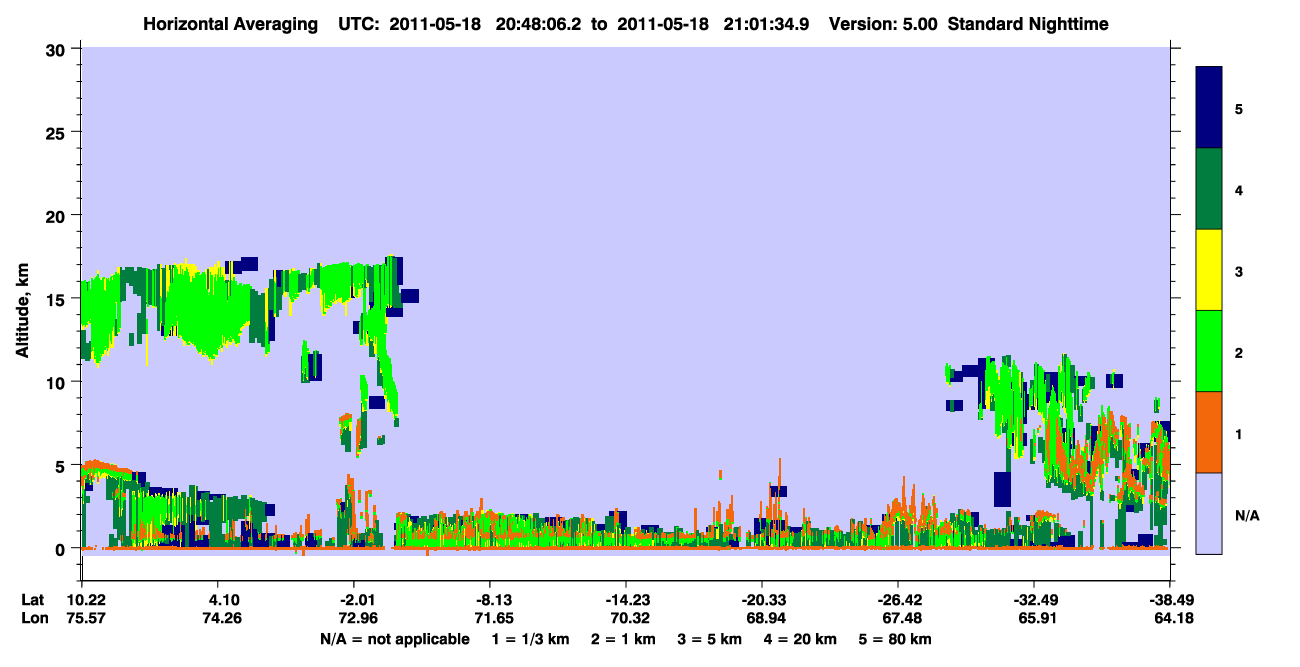Image resolution: width=1300 pixels, height=667 pixels.
Task: Click the '2 = 1 km' legend note
Action: click(623, 639)
